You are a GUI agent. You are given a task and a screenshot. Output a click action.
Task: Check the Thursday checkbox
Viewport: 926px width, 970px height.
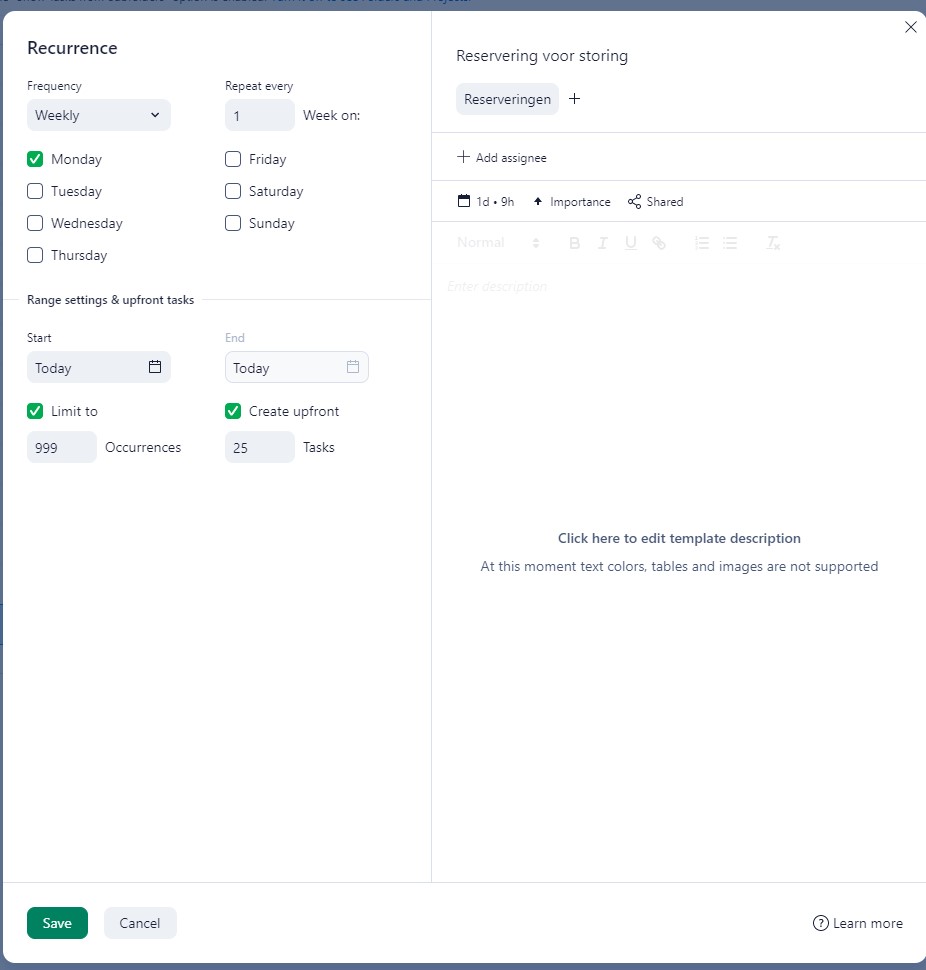click(35, 255)
